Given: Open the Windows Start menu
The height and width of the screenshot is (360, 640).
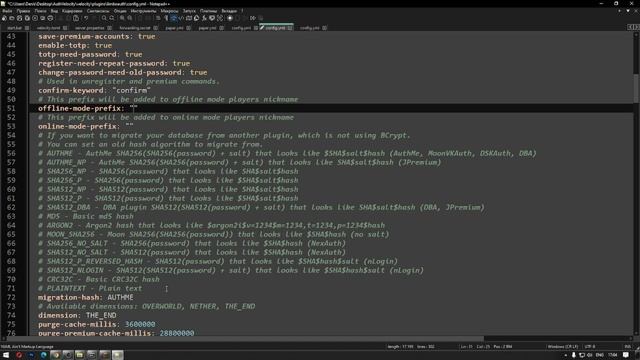Looking at the screenshot, I should pos(6,355).
